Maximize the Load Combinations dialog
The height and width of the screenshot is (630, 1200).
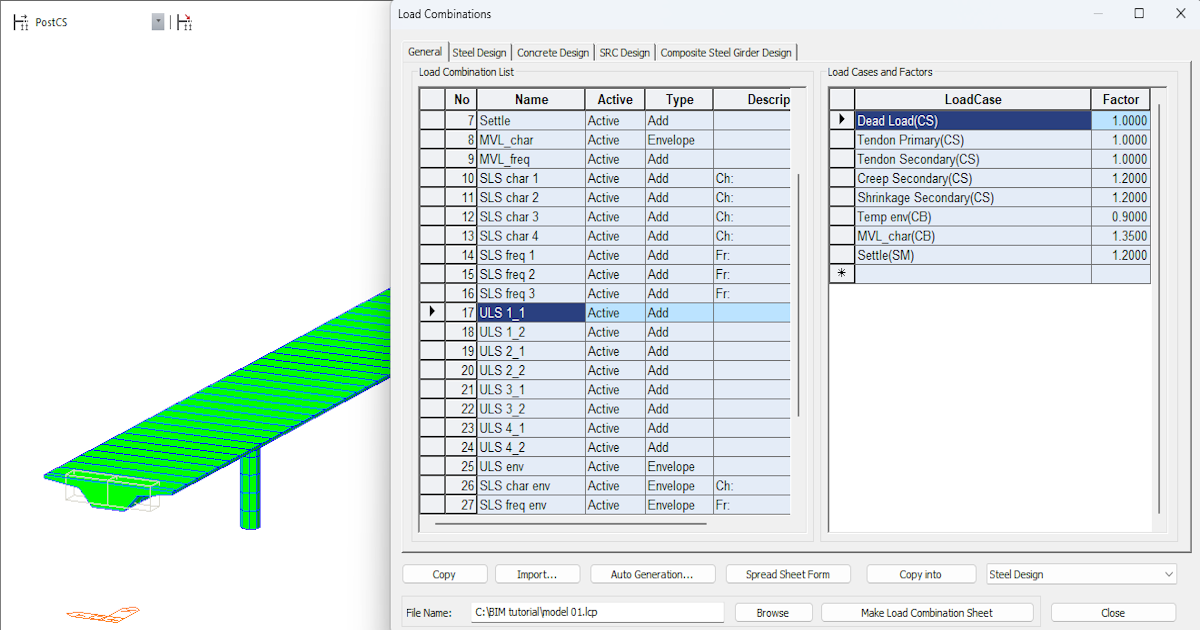(x=1139, y=14)
